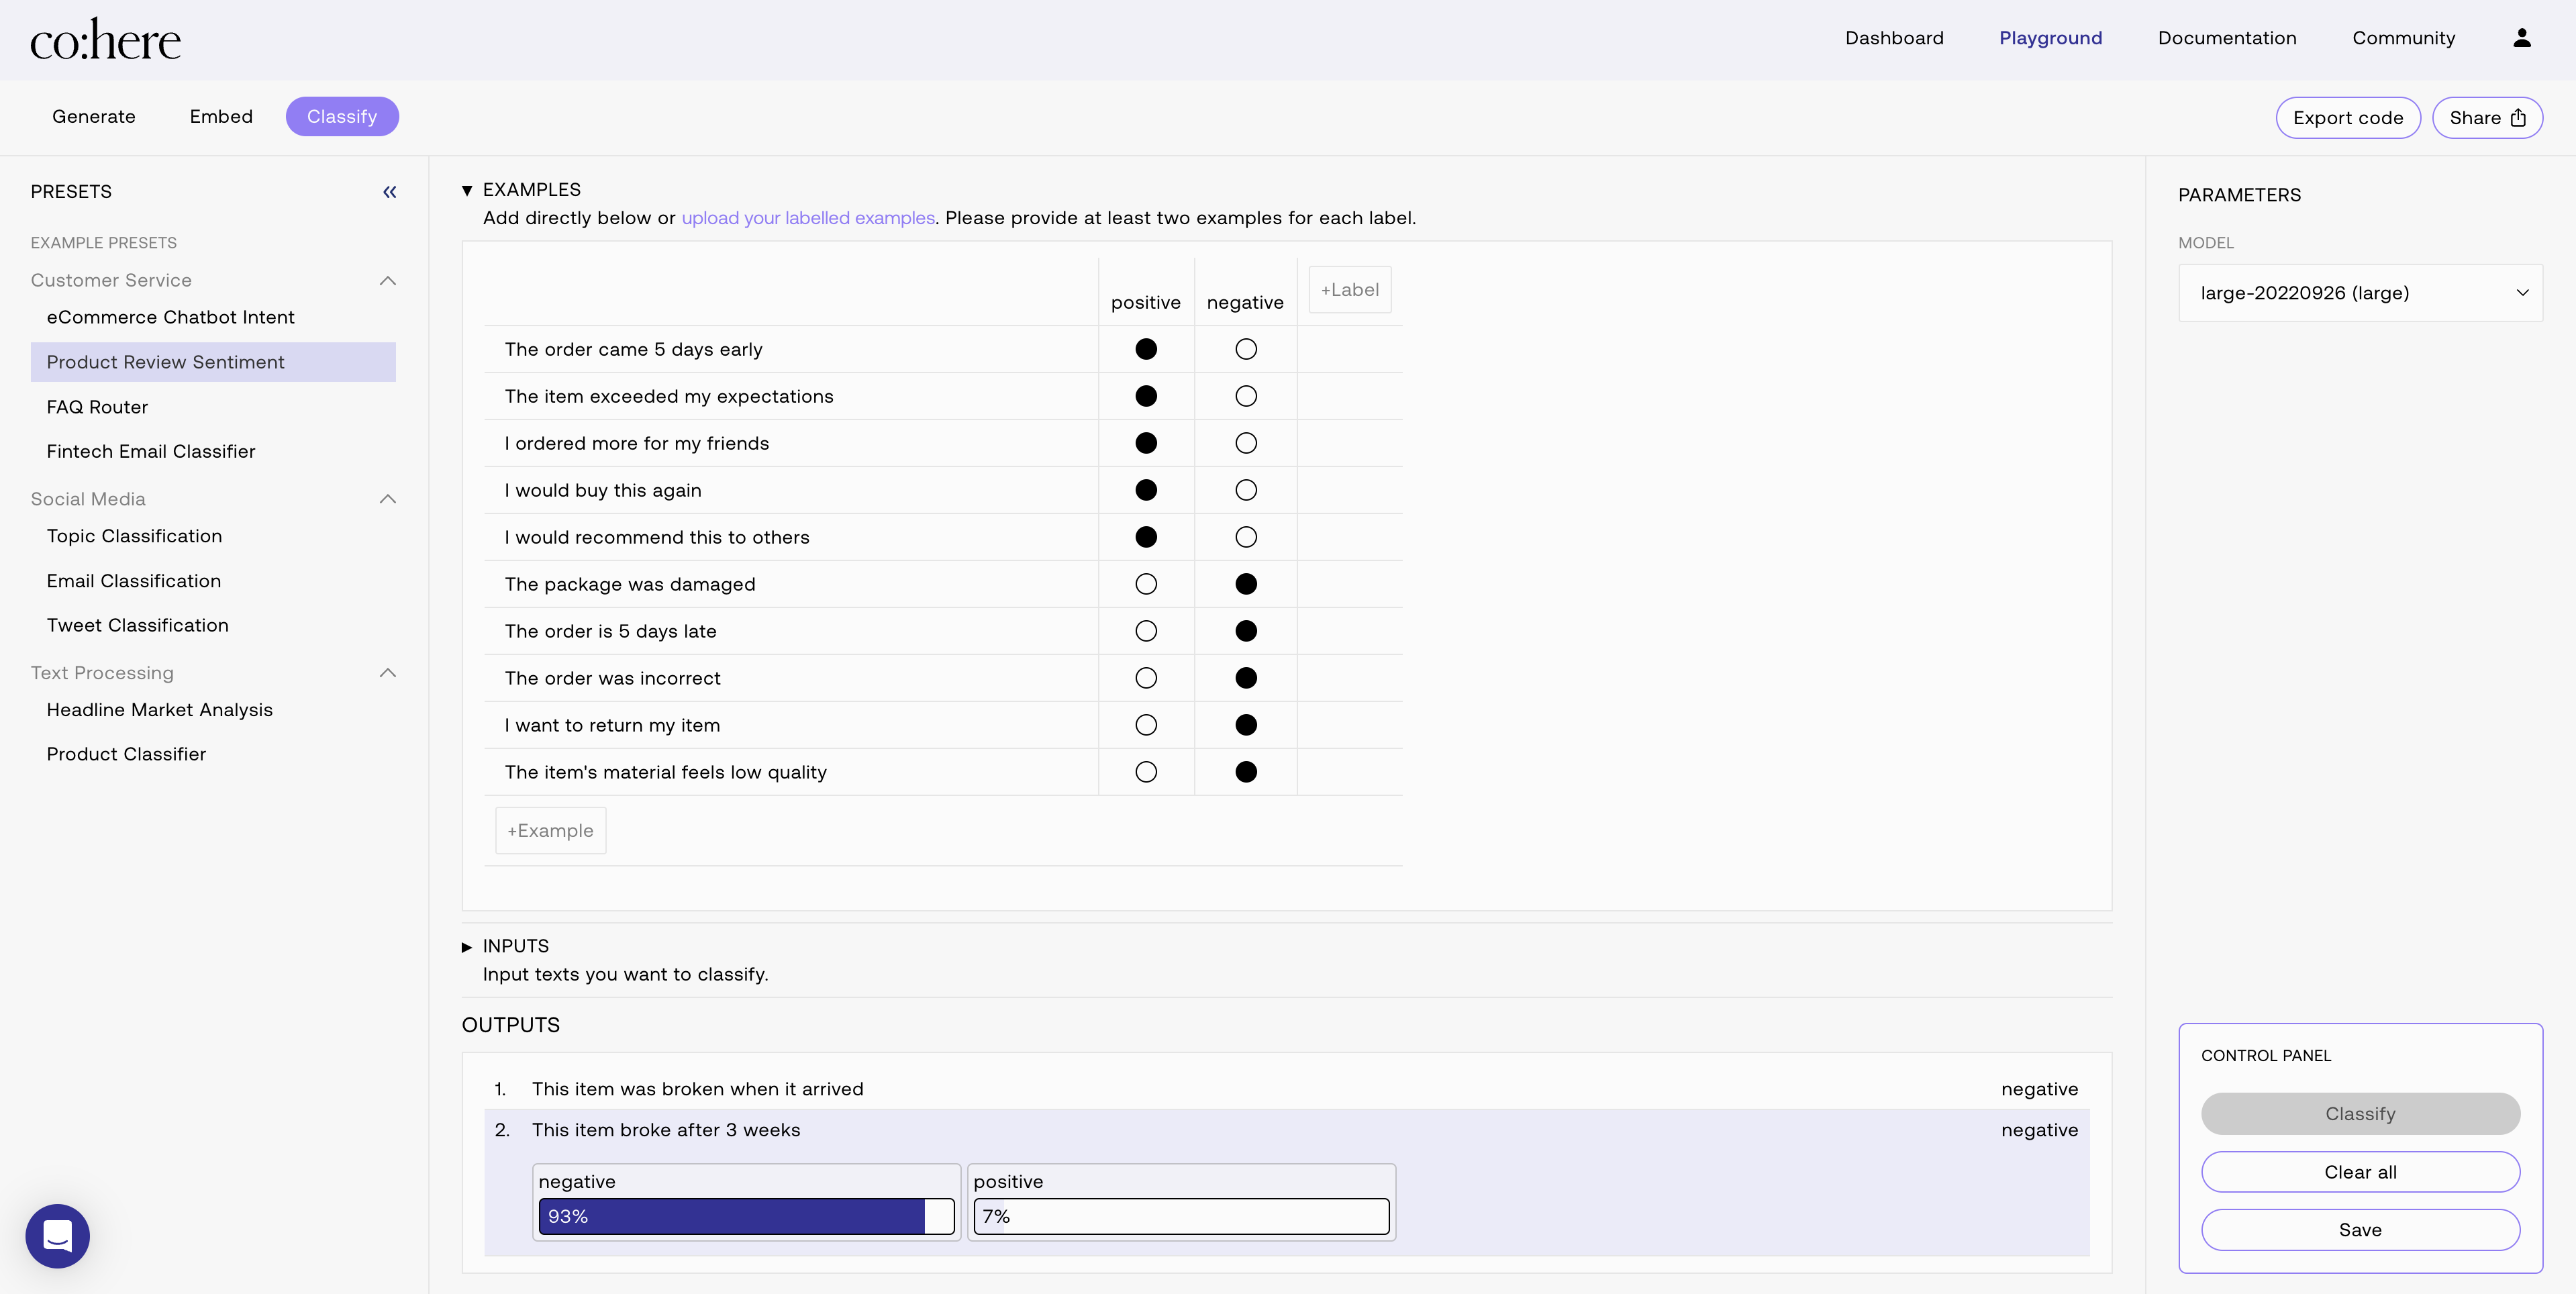The width and height of the screenshot is (2576, 1294).
Task: Select the FAQ Router preset
Action: click(97, 407)
